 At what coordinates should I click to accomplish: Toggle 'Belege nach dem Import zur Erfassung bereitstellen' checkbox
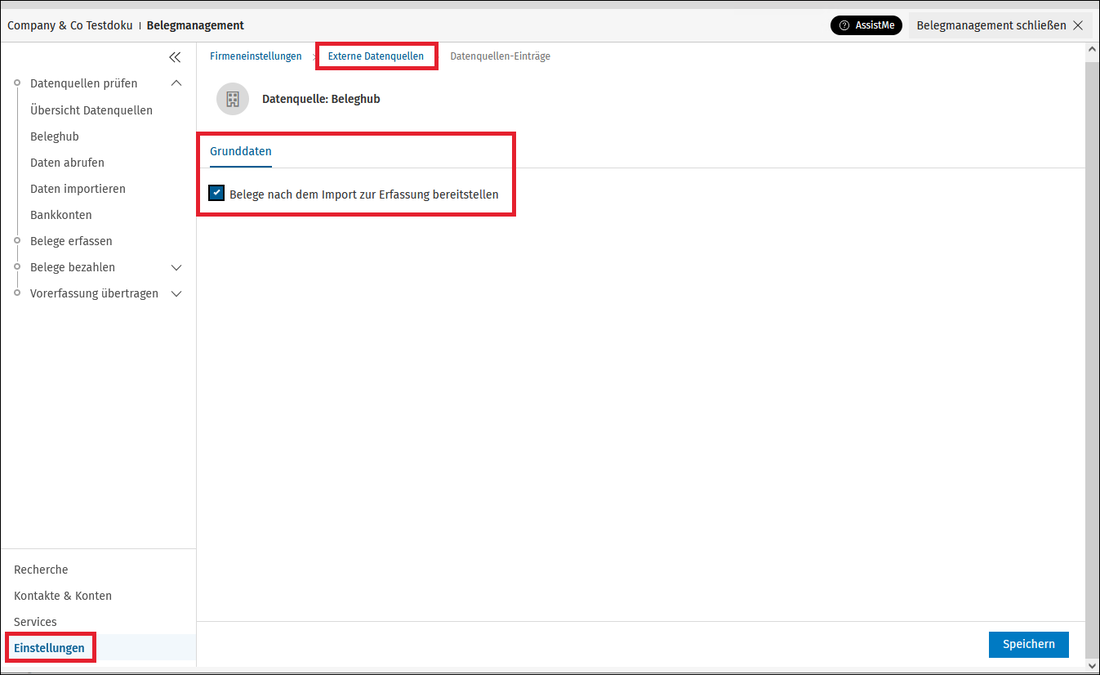tap(217, 194)
